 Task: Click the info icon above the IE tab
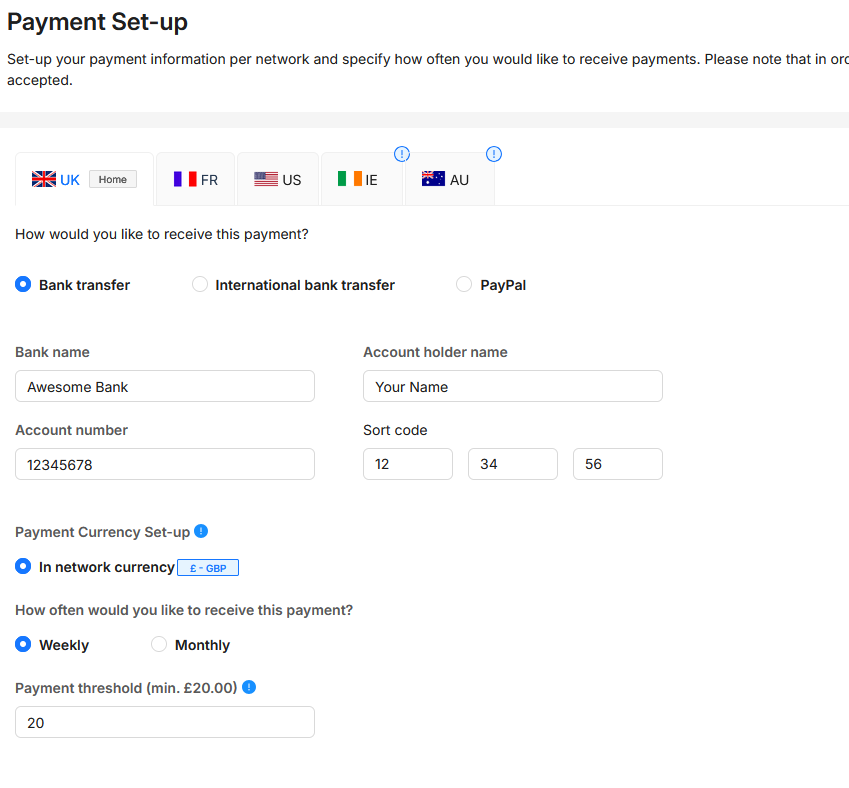402,154
